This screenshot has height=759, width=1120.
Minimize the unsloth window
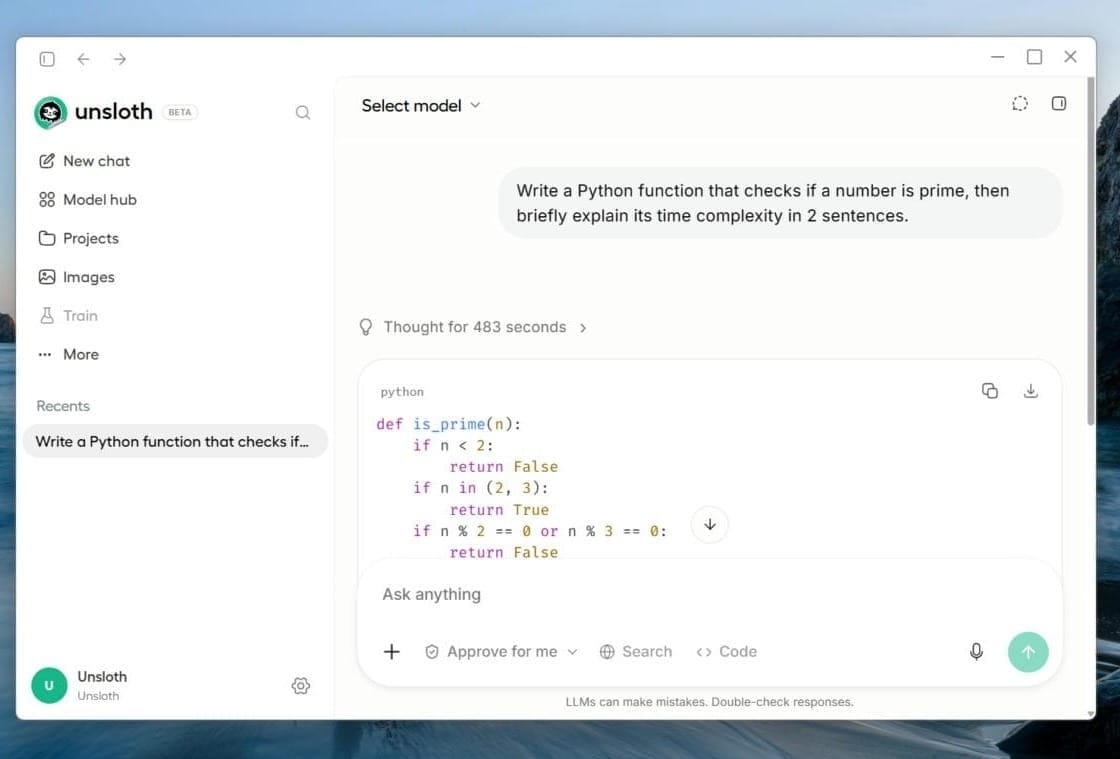point(998,57)
